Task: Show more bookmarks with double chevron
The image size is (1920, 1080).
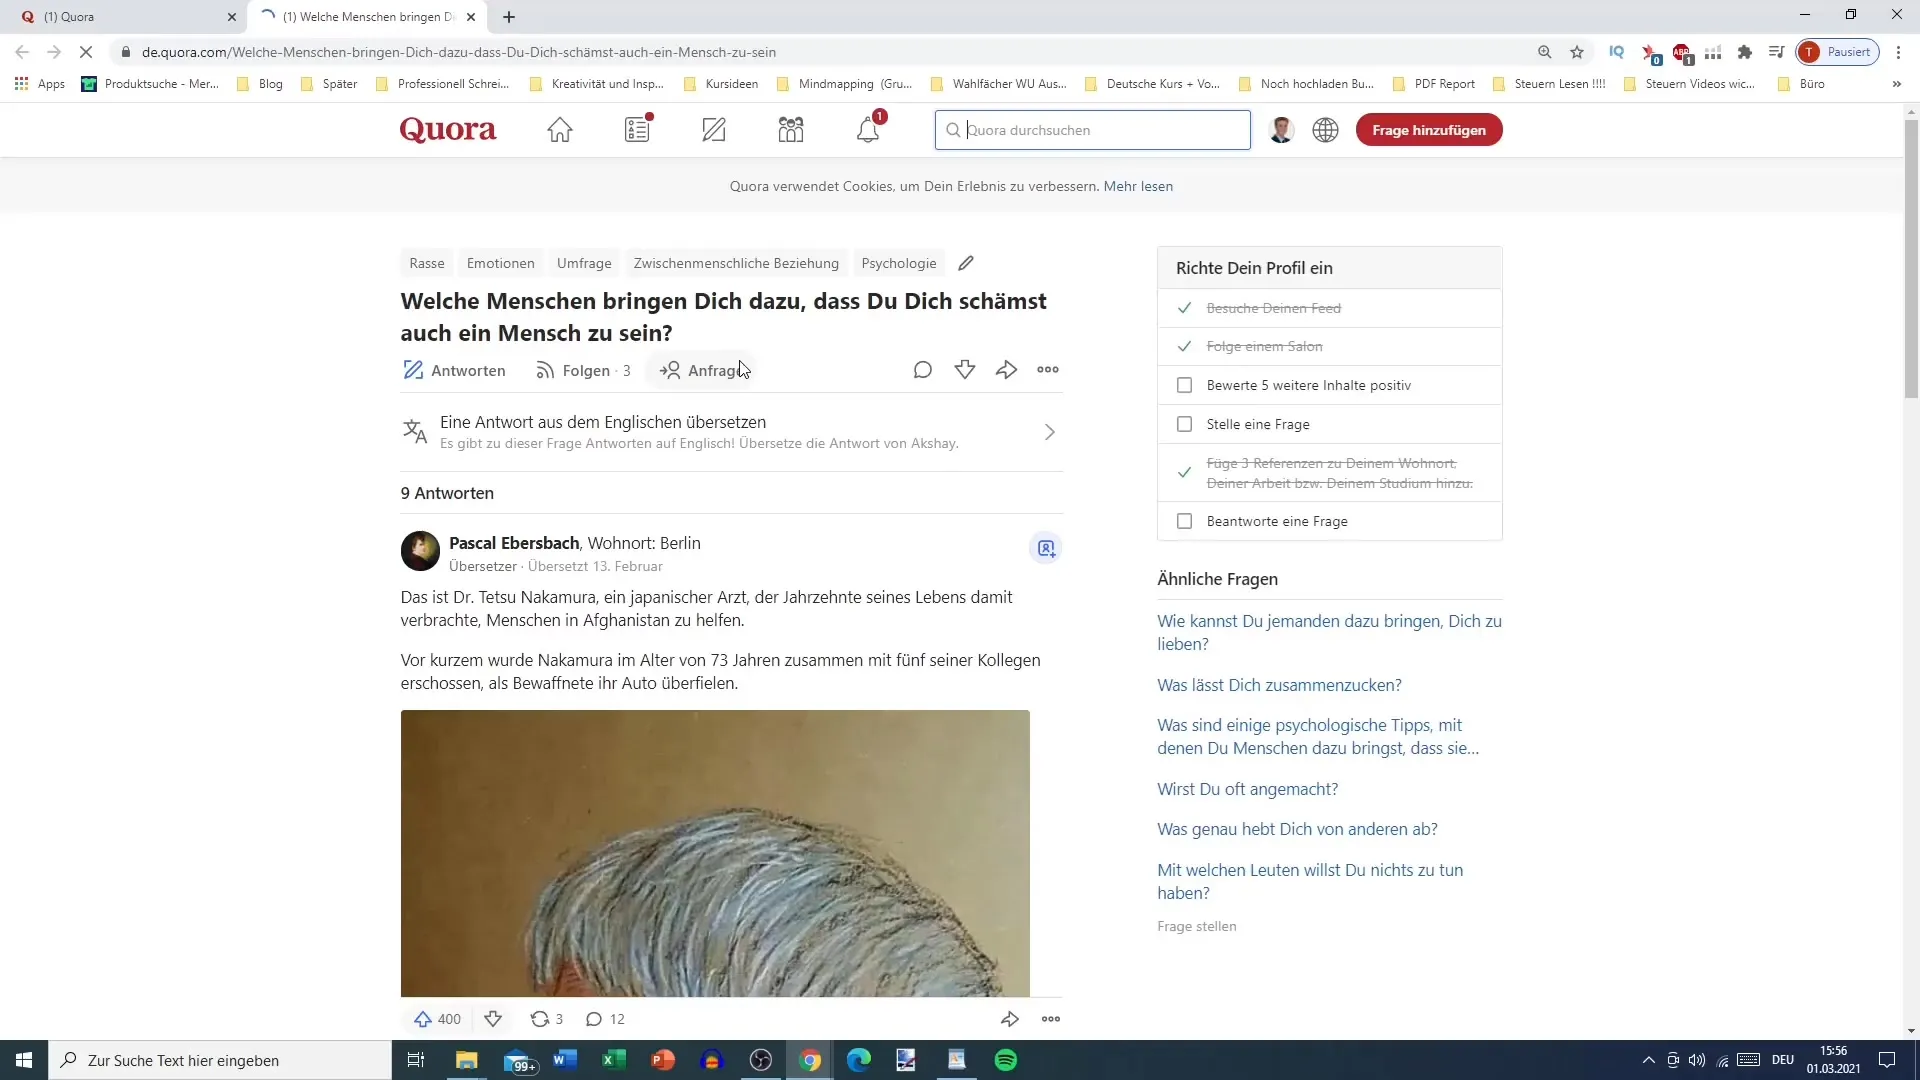Action: pos(1896,84)
